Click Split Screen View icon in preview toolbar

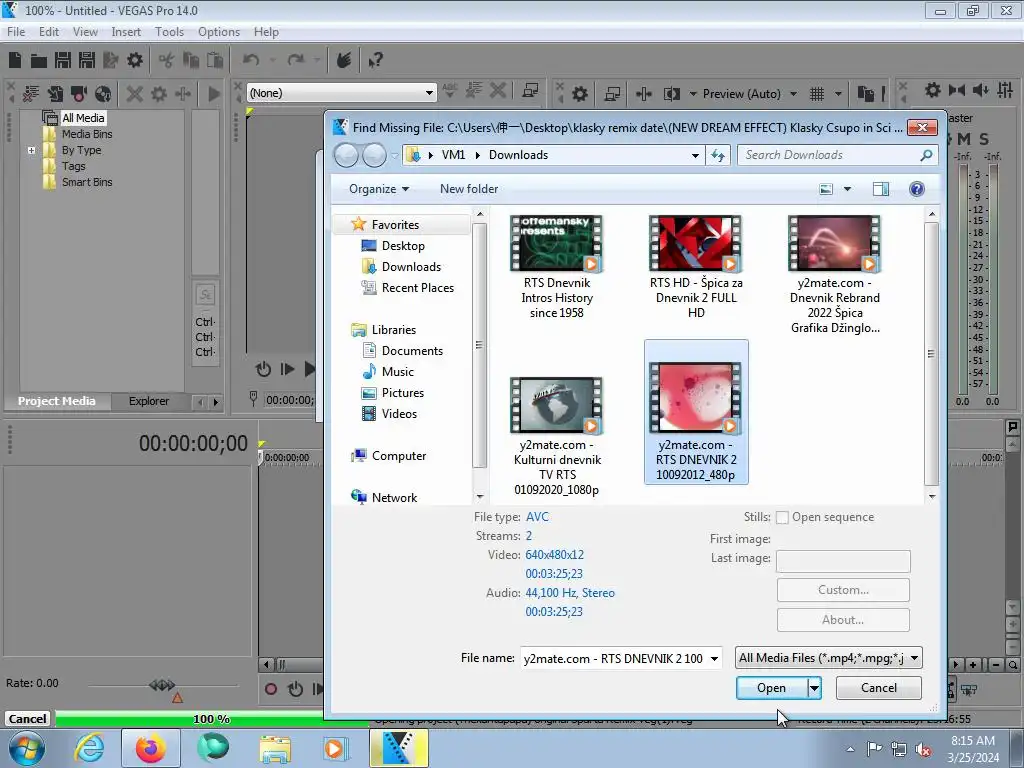(x=672, y=94)
